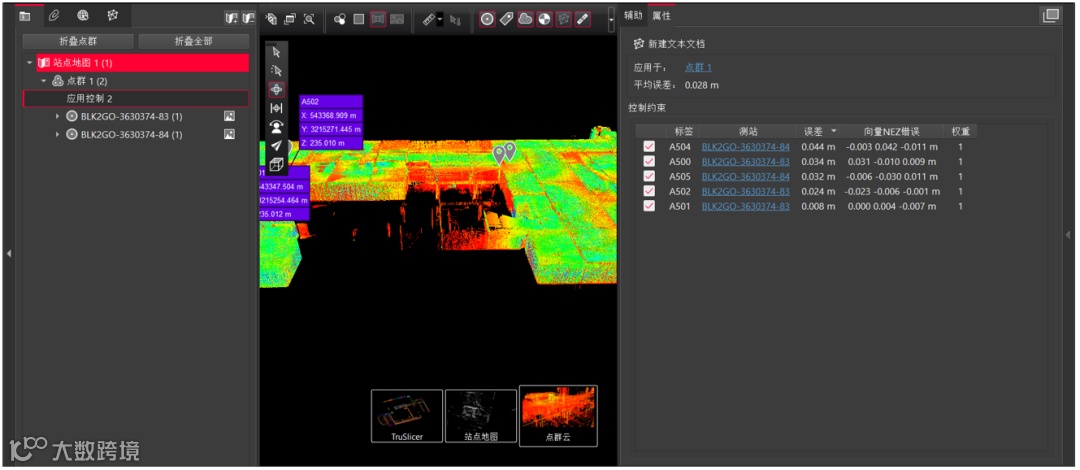Select the walk-through person view tool

click(276, 127)
